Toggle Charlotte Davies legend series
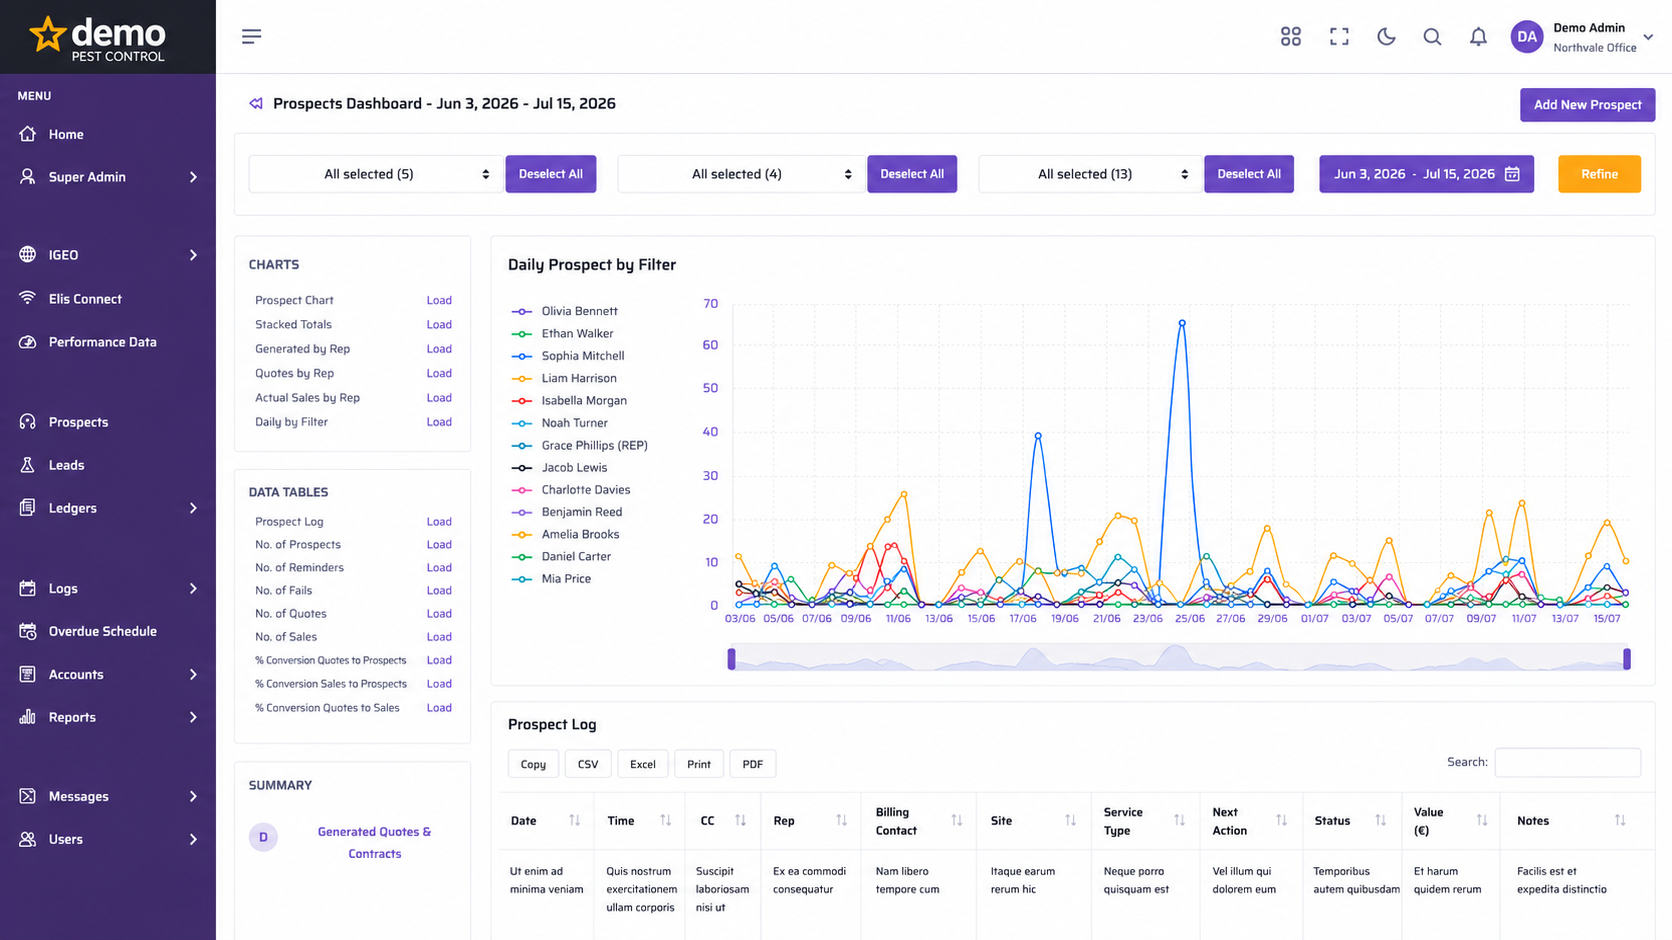 [x=571, y=490]
